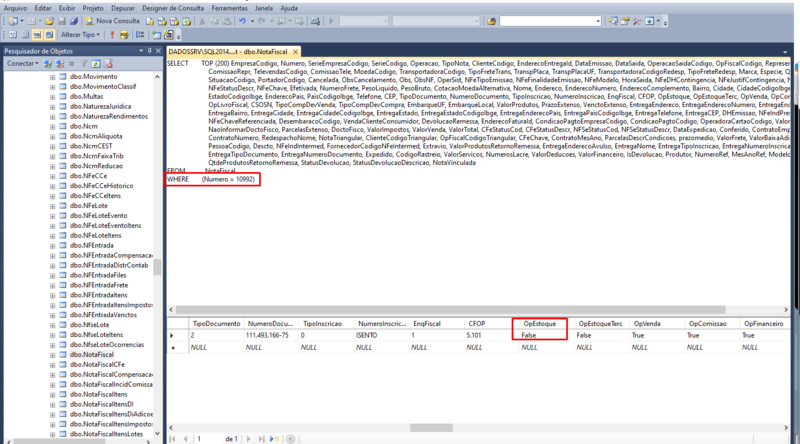Click the cut scissors icon

pyautogui.click(x=202, y=21)
